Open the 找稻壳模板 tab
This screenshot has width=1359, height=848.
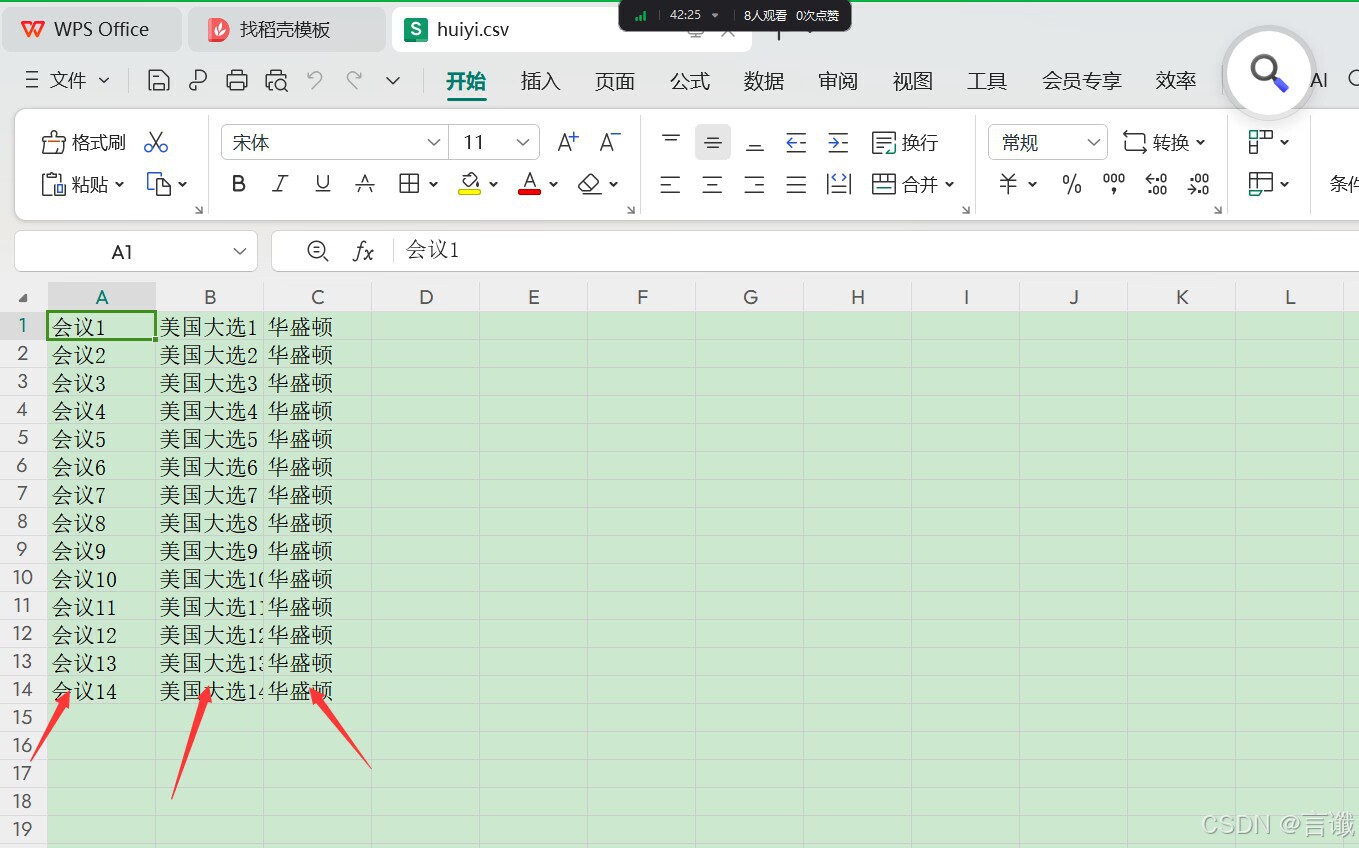(x=286, y=30)
